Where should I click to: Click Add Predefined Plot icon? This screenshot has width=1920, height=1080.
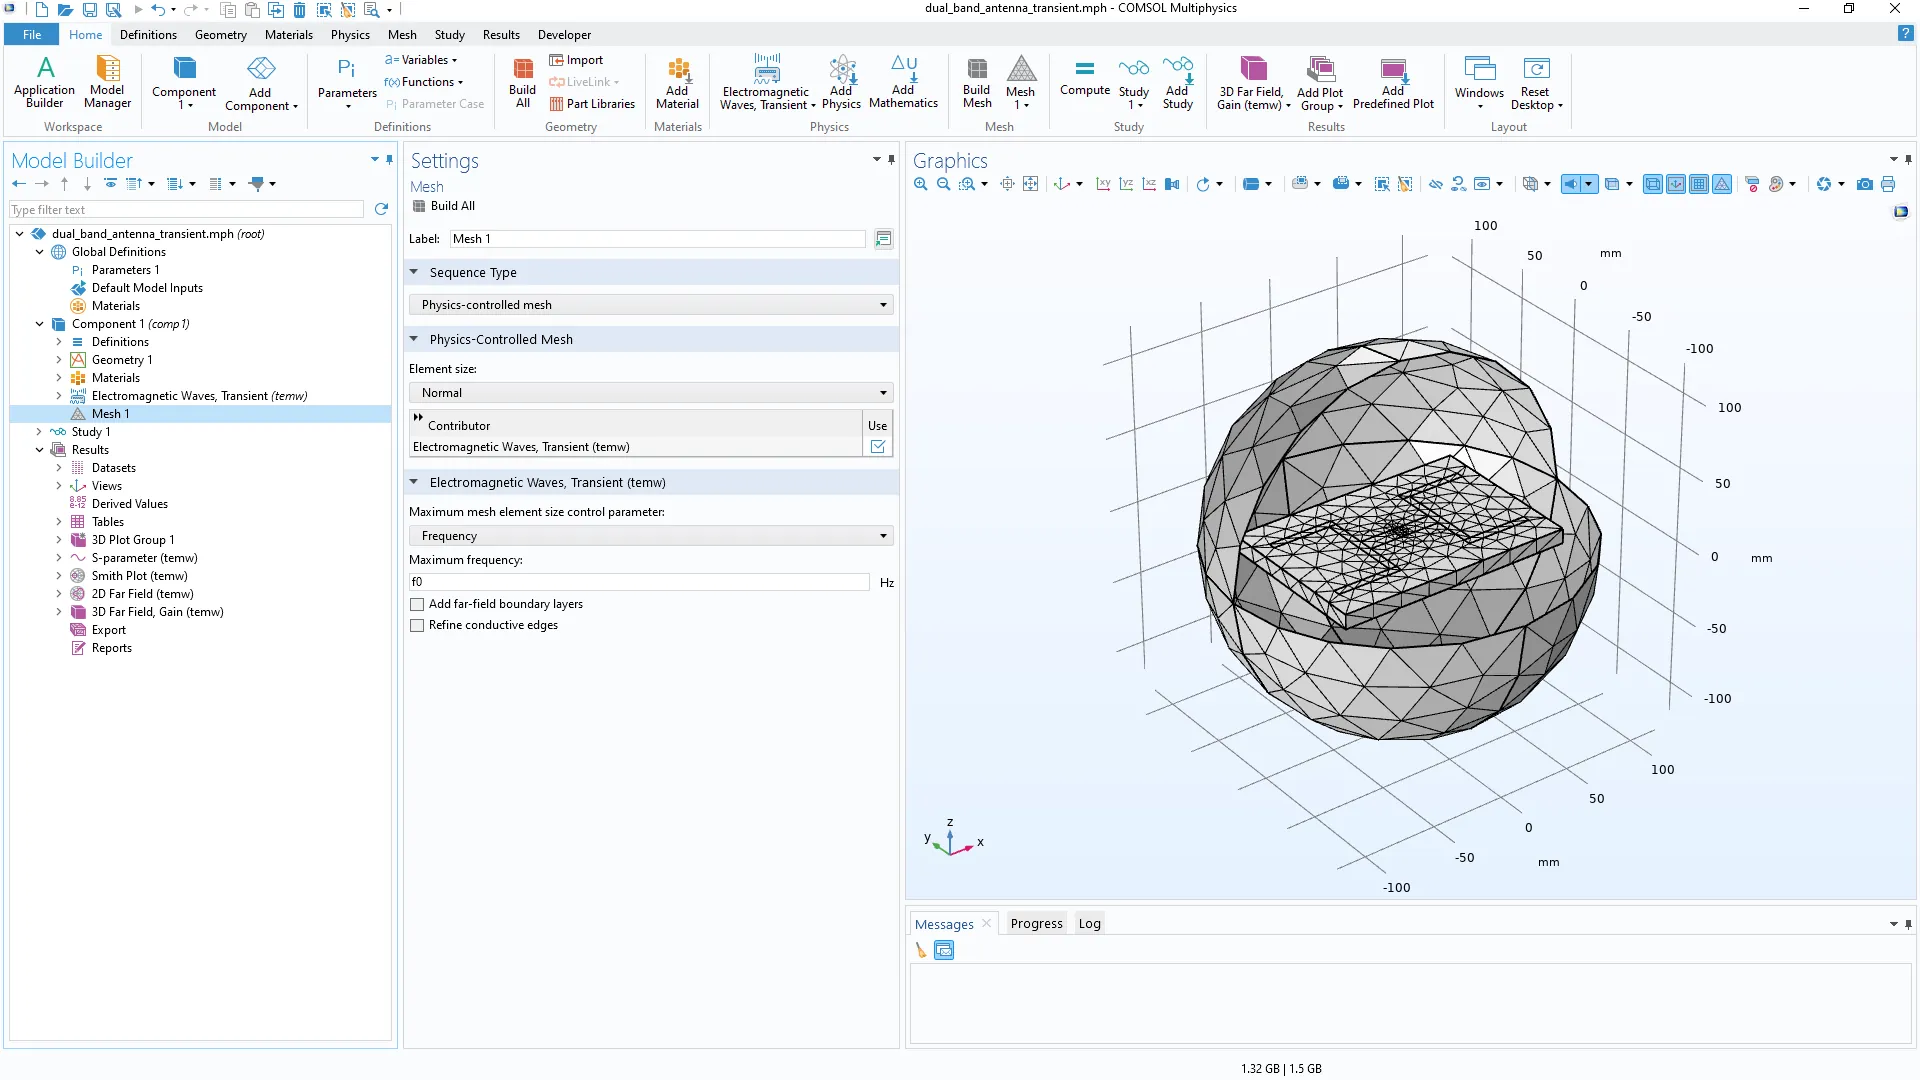click(x=1392, y=82)
